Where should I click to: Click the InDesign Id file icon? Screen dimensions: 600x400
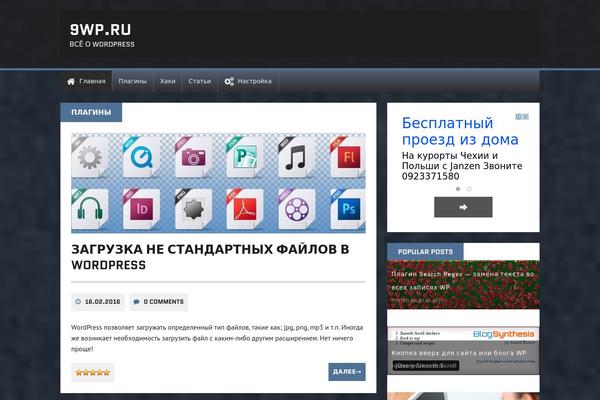[x=141, y=209]
